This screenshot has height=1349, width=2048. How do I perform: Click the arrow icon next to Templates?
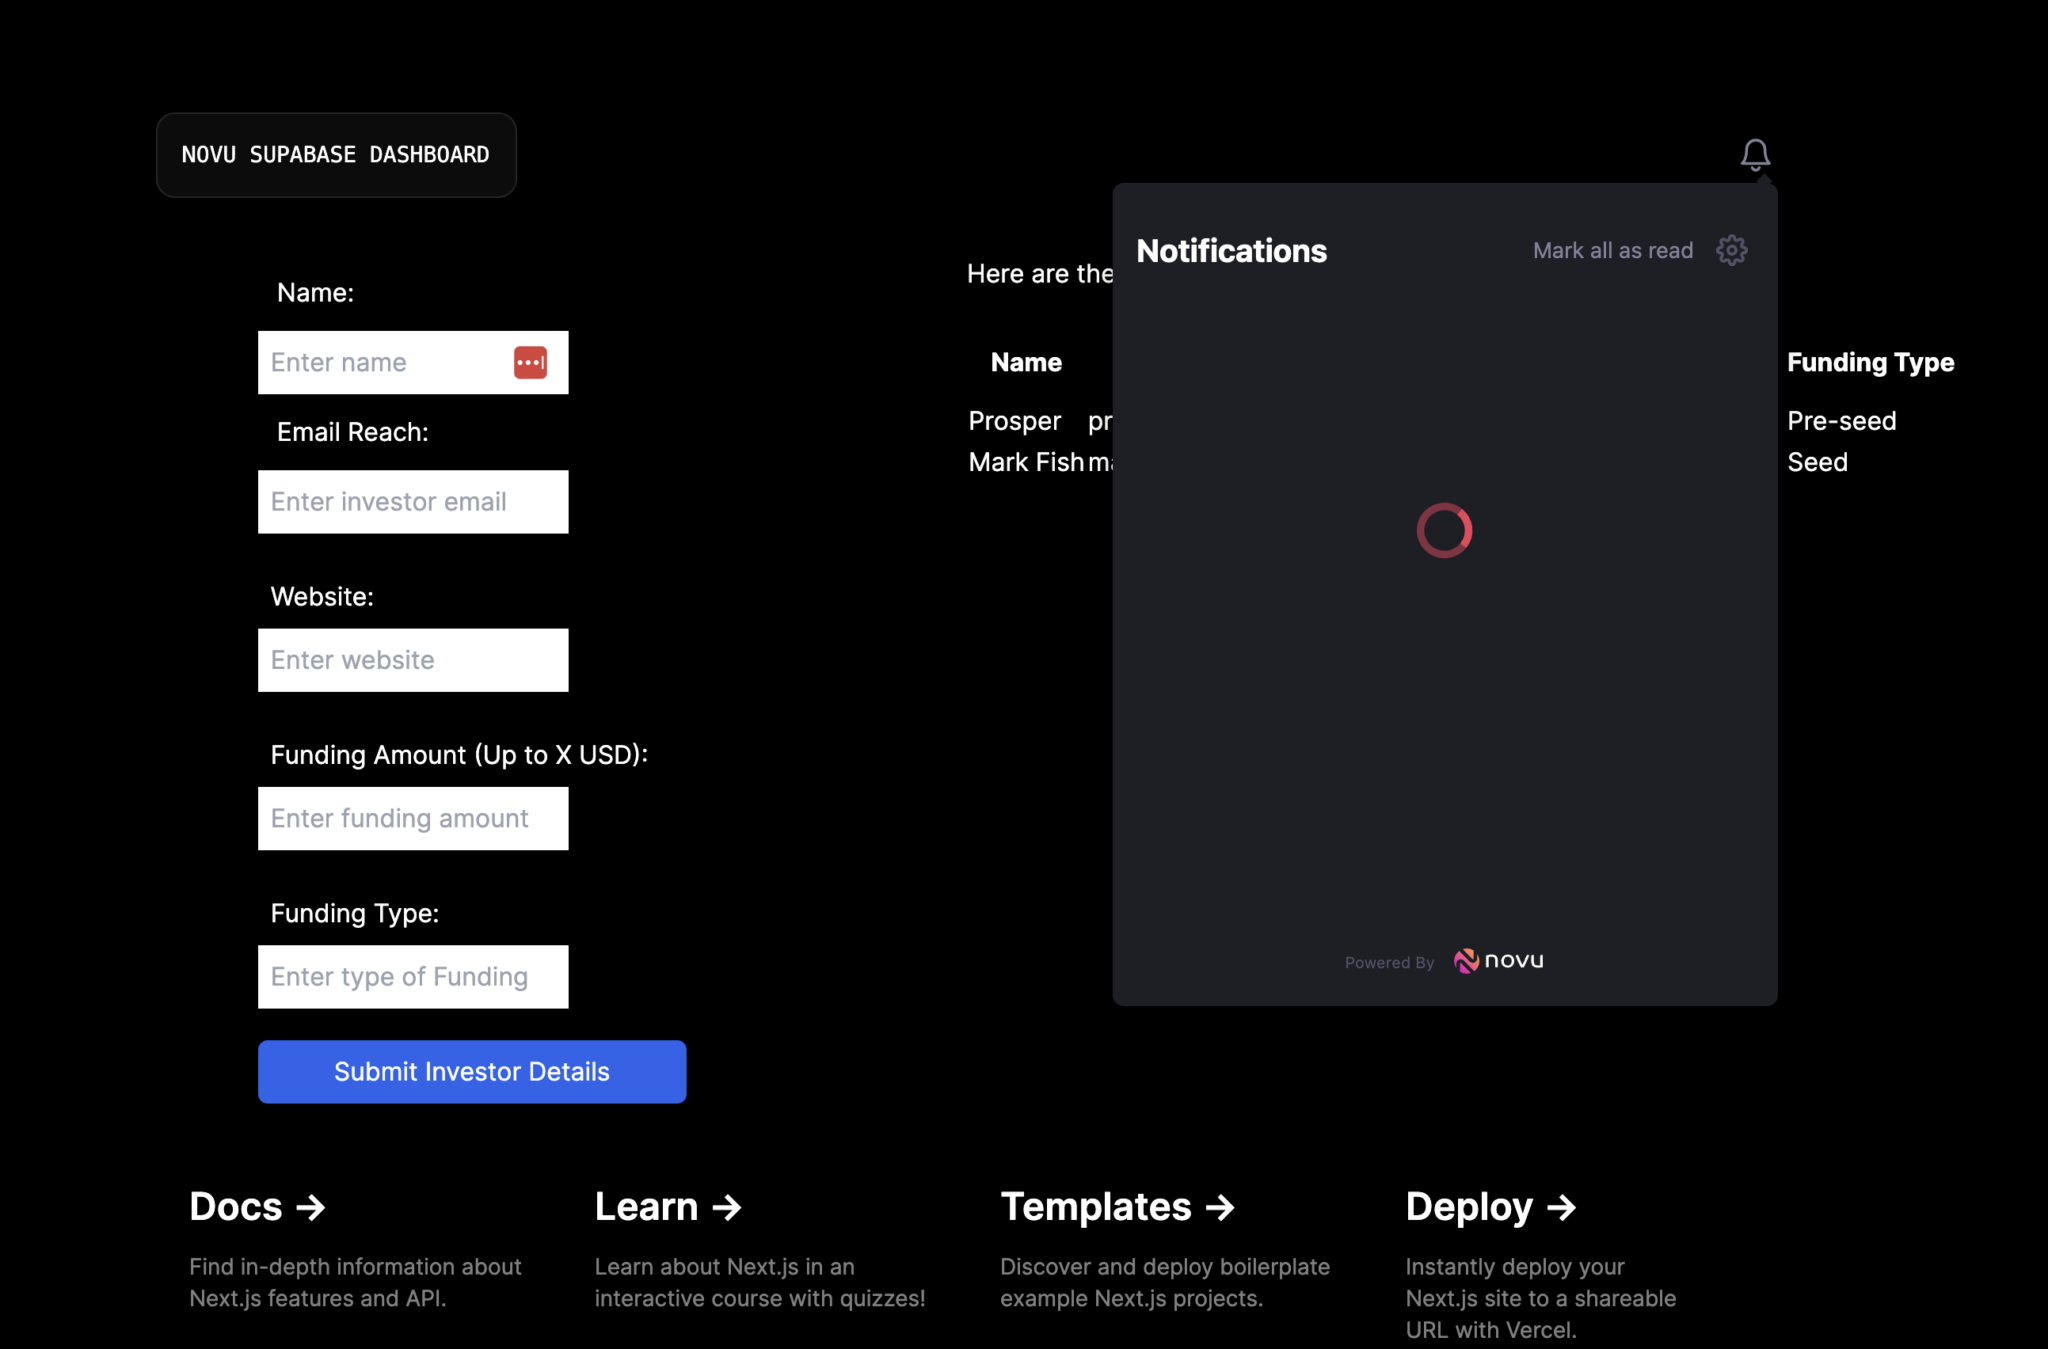point(1221,1207)
